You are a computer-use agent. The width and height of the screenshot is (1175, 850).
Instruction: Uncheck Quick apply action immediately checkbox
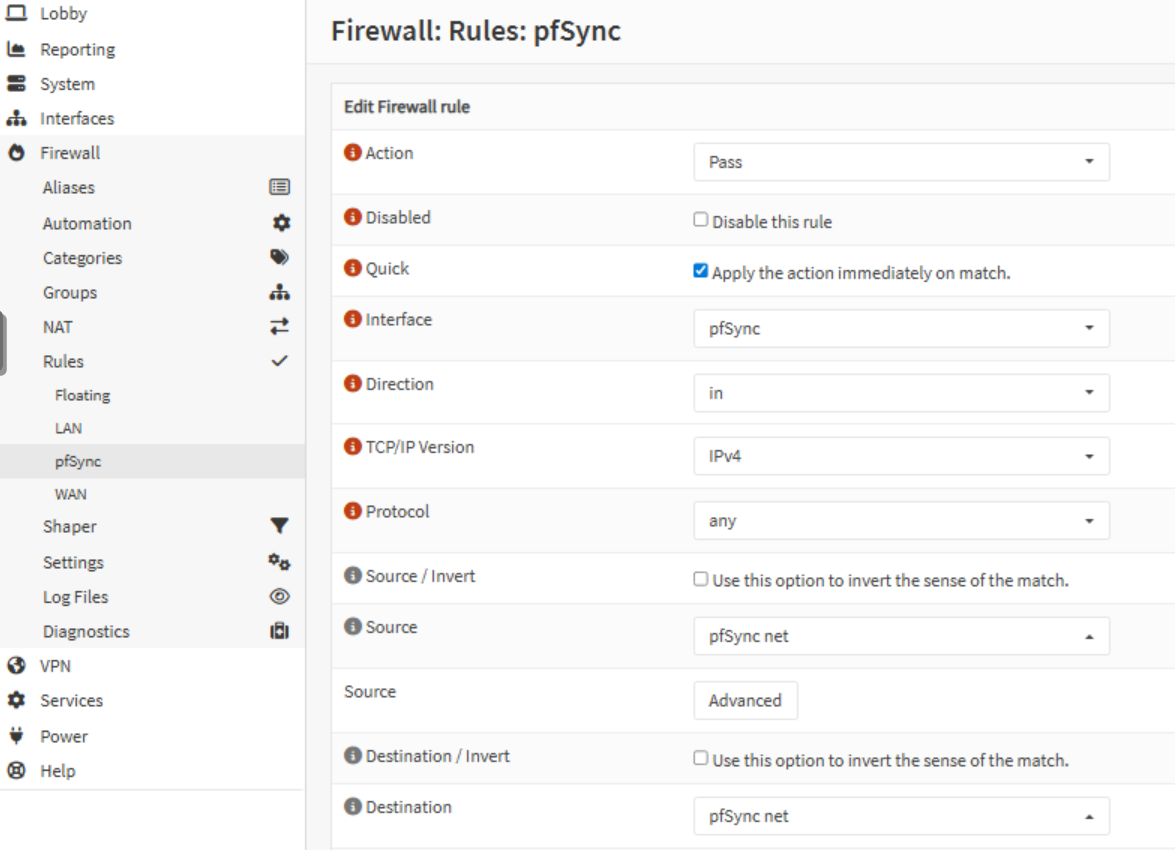pos(701,271)
